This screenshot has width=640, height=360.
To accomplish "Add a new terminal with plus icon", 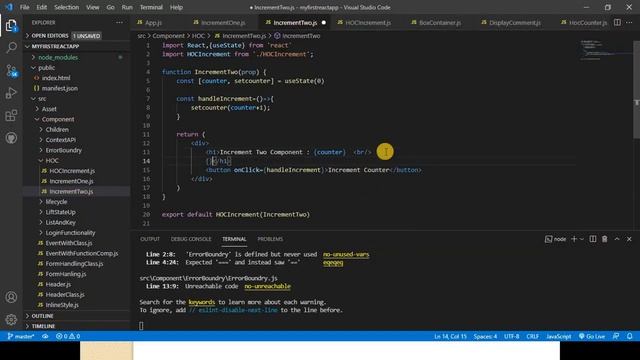I will [574, 239].
